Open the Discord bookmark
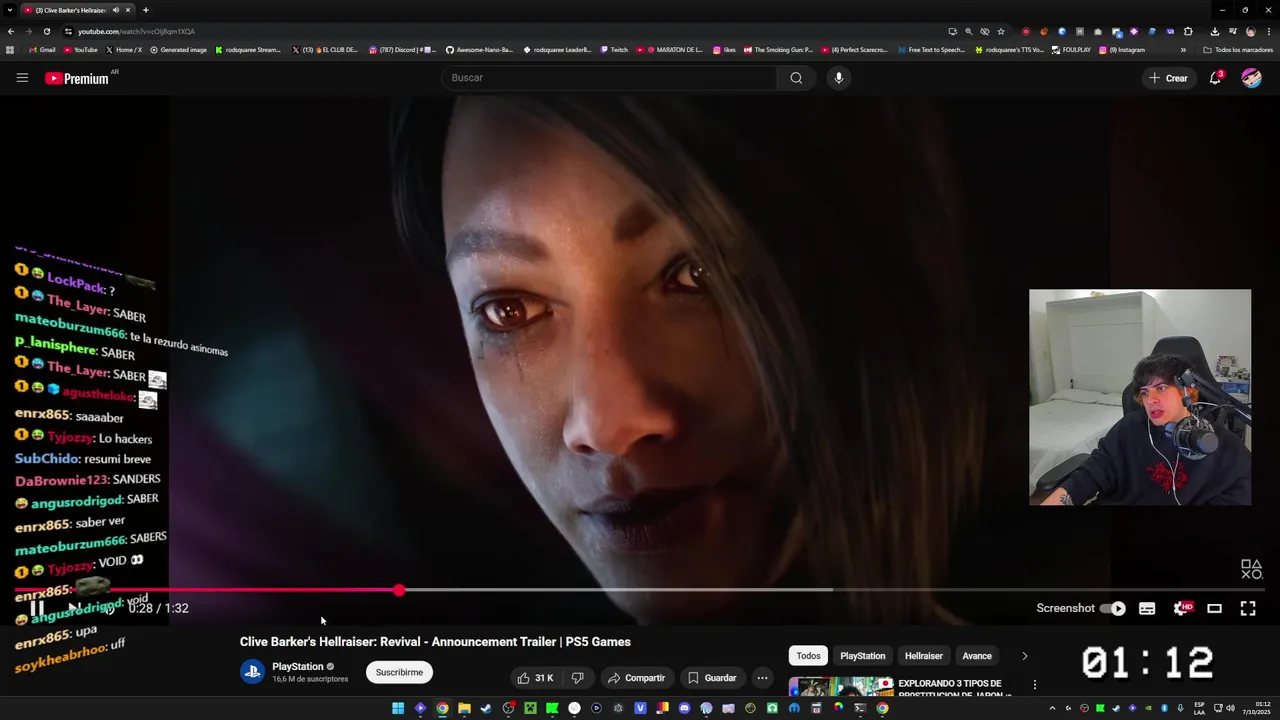Viewport: 1280px width, 720px height. (x=403, y=50)
